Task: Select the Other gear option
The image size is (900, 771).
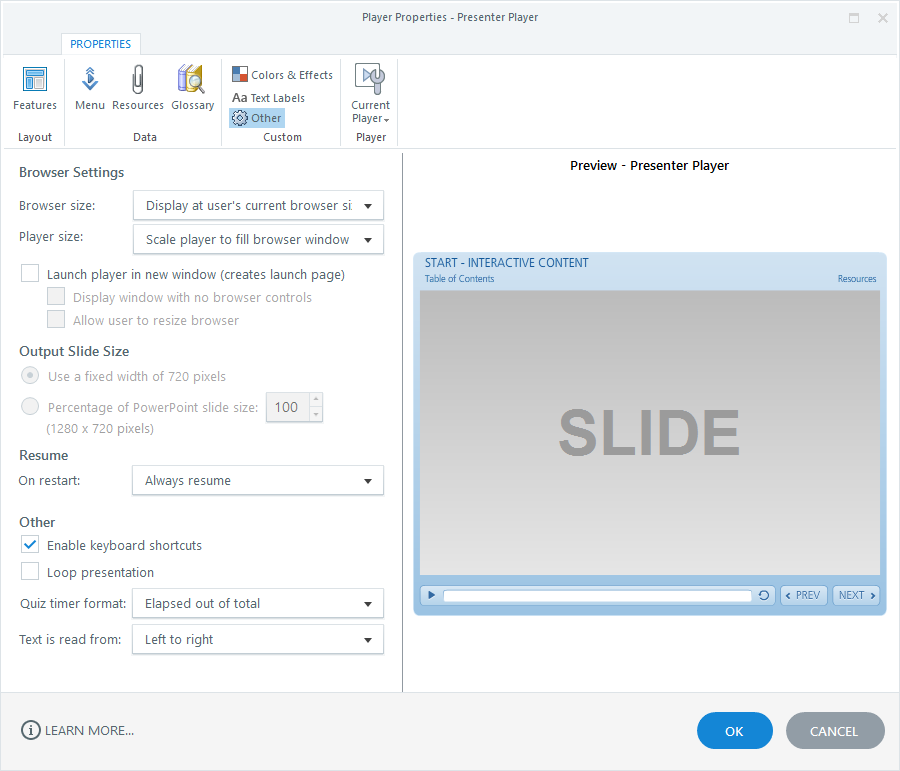Action: click(x=257, y=118)
